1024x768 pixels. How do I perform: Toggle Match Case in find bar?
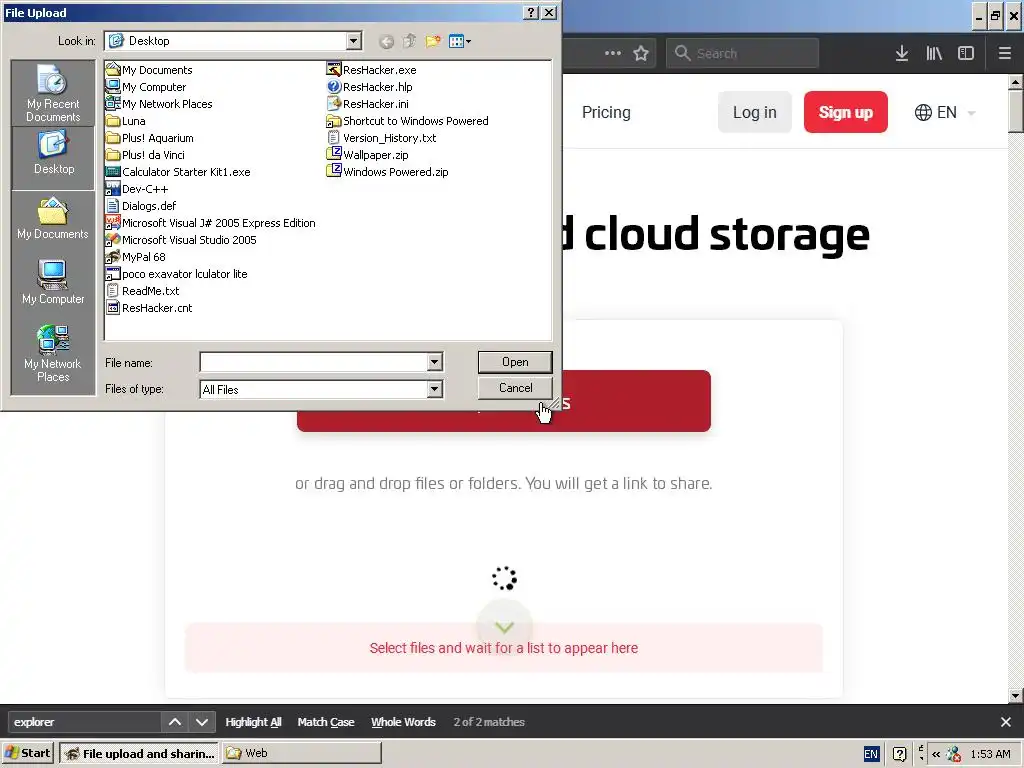(x=326, y=722)
